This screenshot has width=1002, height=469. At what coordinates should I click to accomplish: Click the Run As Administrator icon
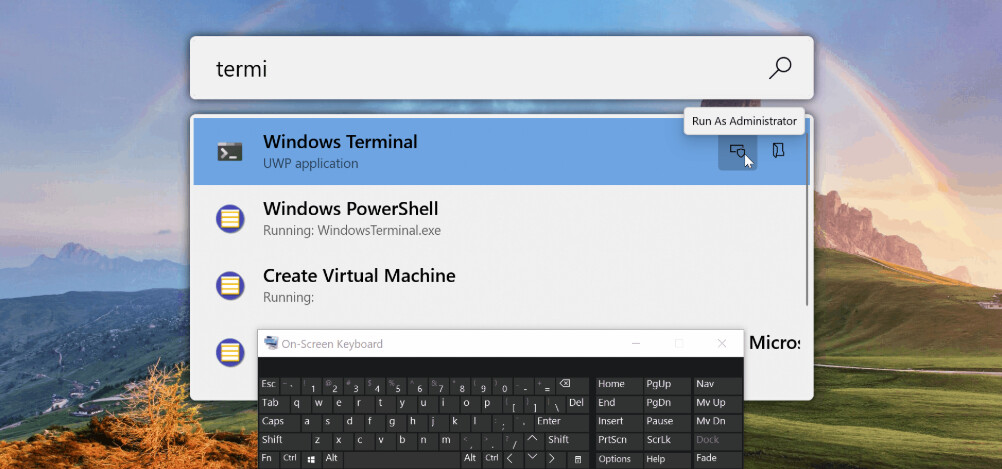point(737,151)
